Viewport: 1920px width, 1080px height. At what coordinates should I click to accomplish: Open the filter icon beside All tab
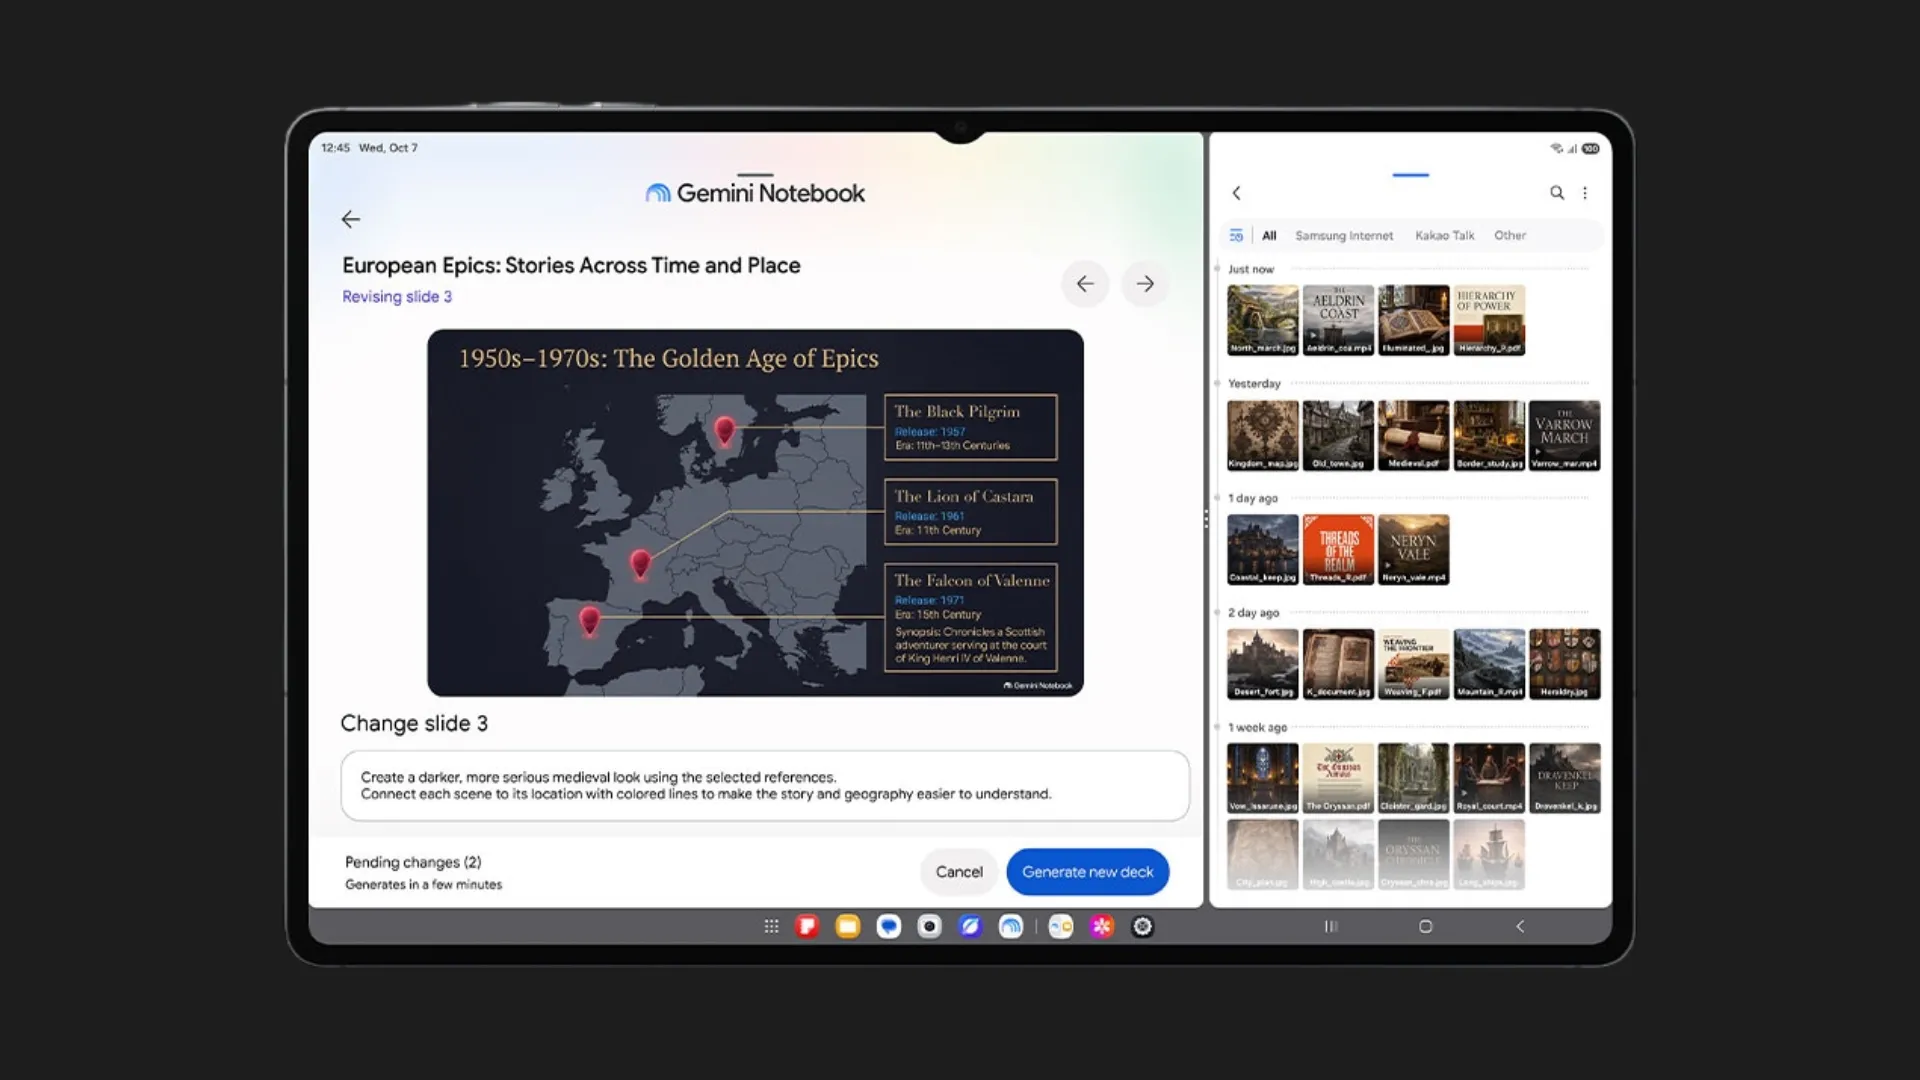(x=1236, y=236)
